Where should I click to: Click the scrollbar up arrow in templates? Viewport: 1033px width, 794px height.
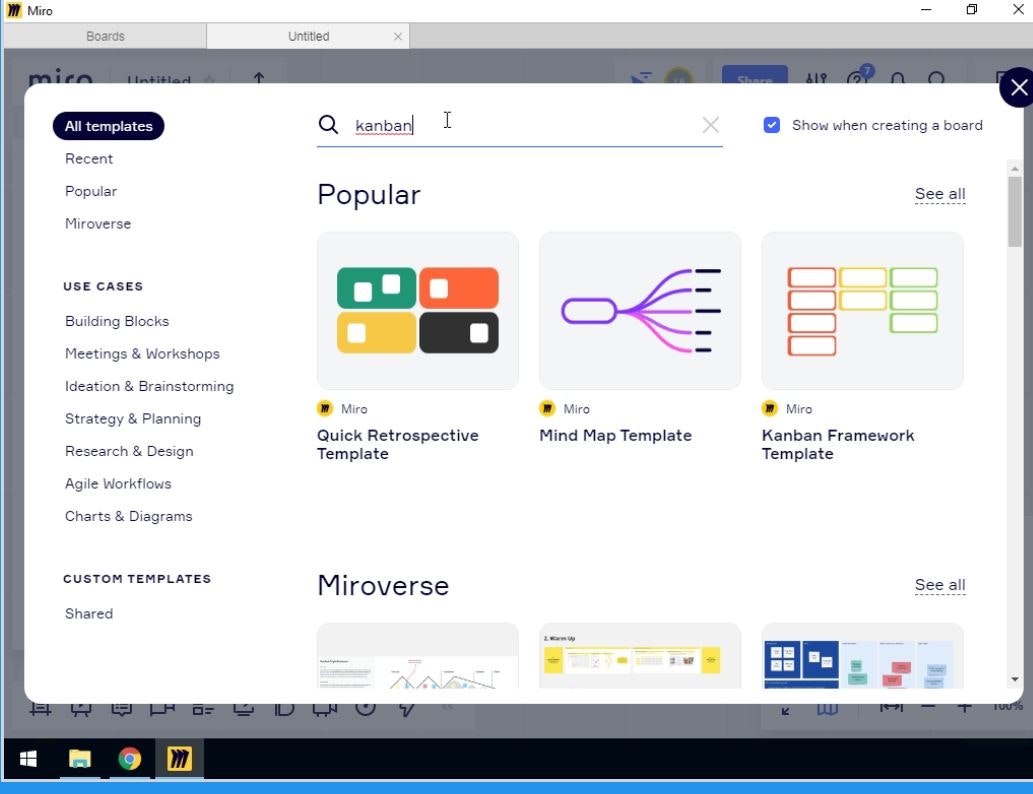click(x=1015, y=169)
